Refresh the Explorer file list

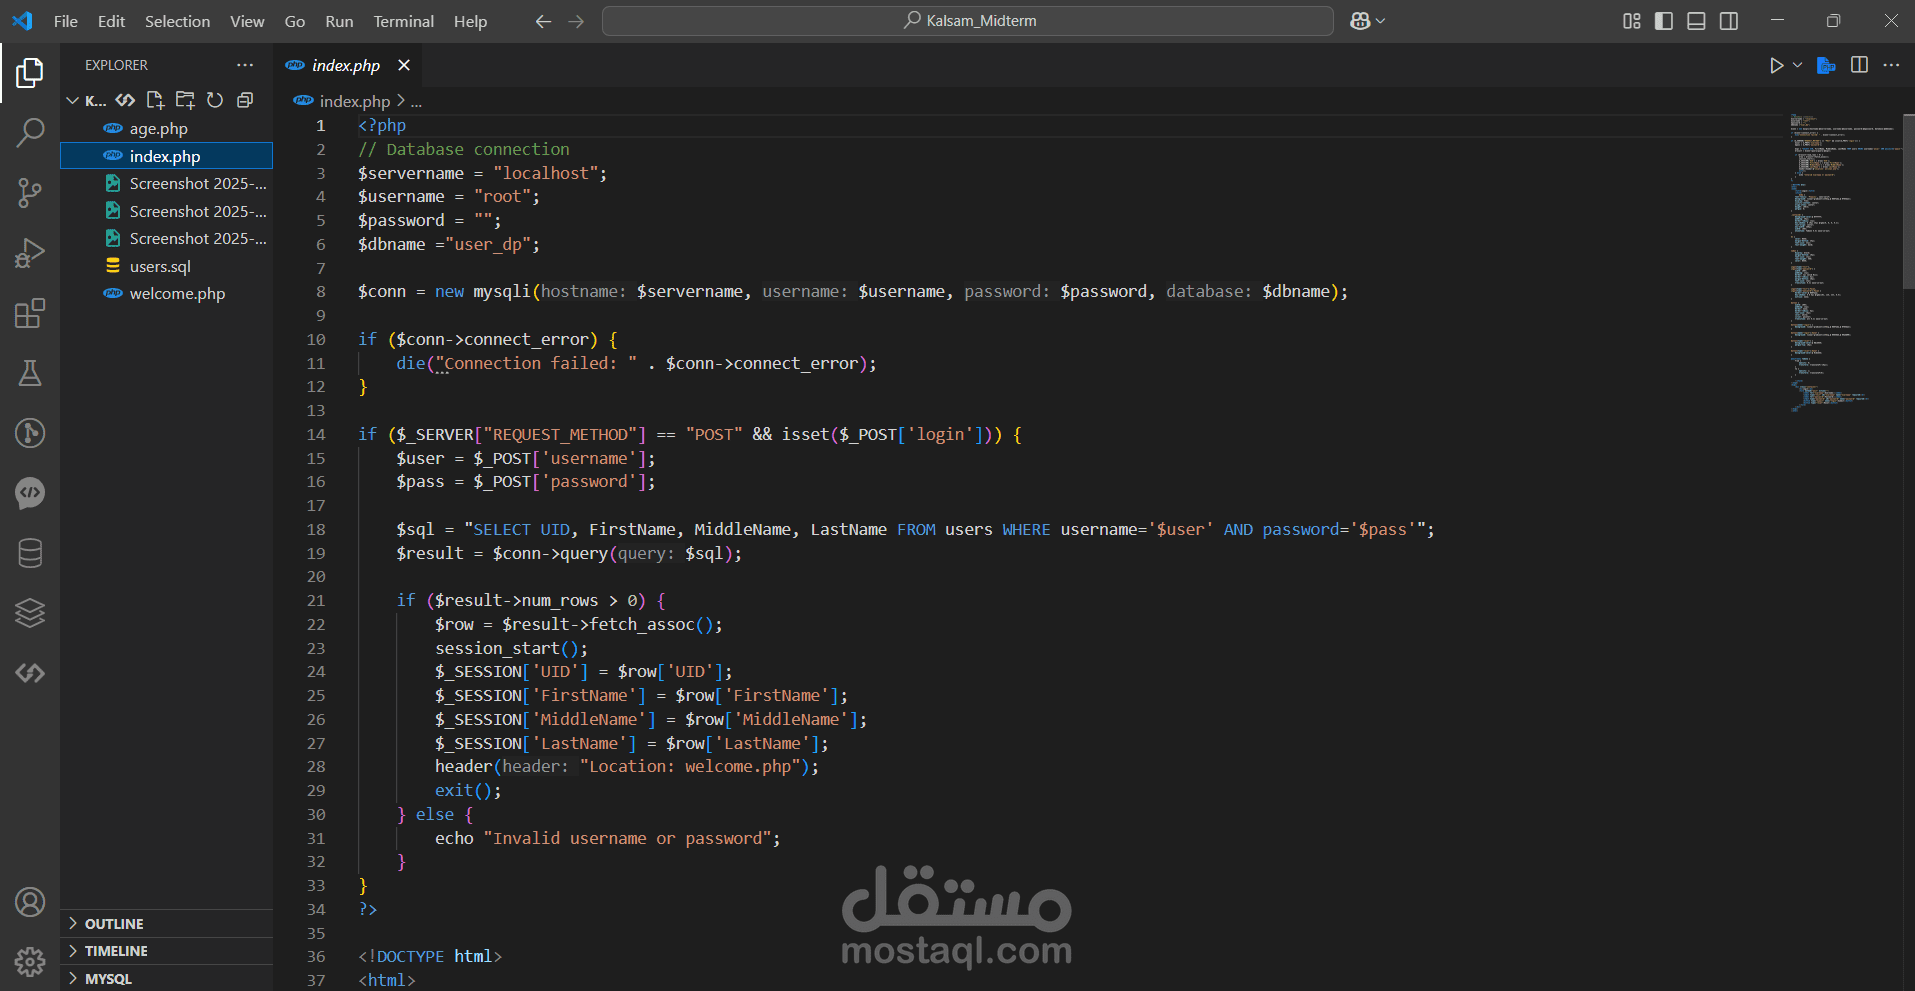click(x=215, y=100)
